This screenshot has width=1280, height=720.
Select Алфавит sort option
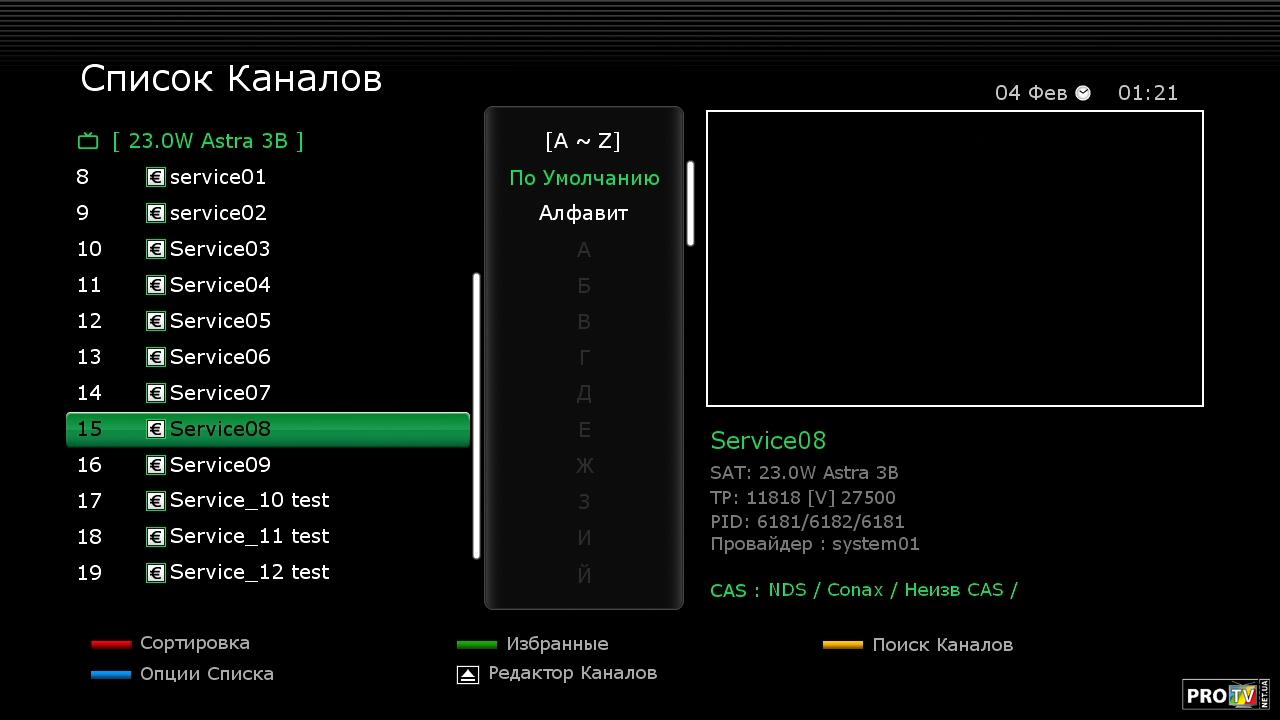point(583,213)
